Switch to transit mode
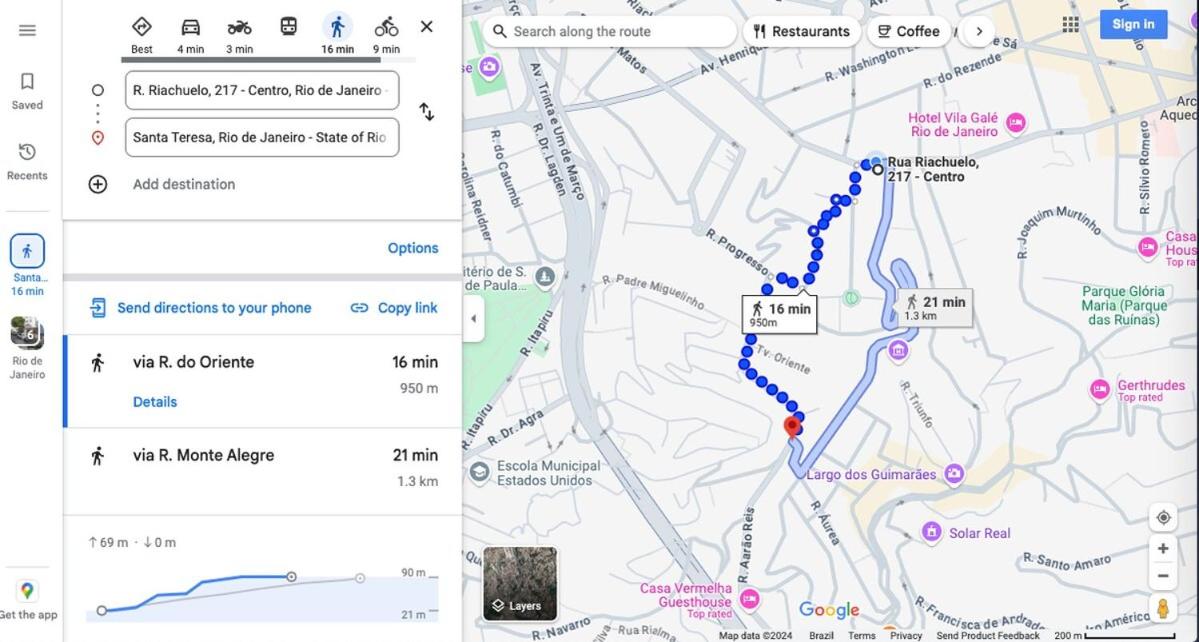1199x642 pixels. [x=288, y=28]
